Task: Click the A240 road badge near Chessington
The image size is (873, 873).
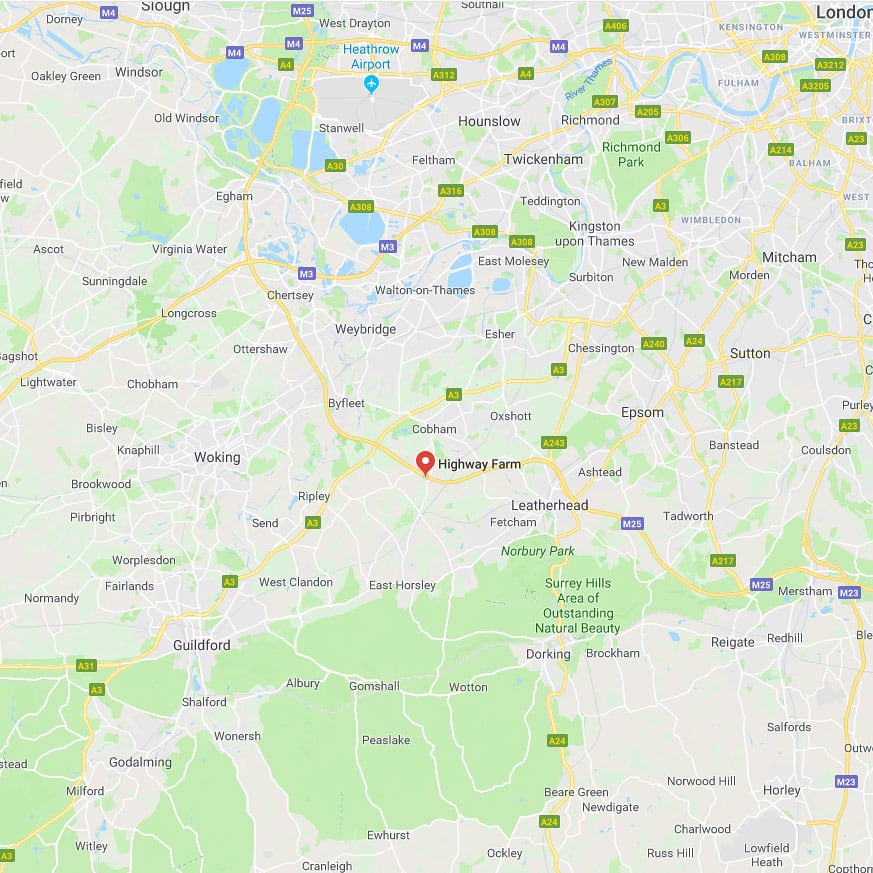Action: pos(654,344)
